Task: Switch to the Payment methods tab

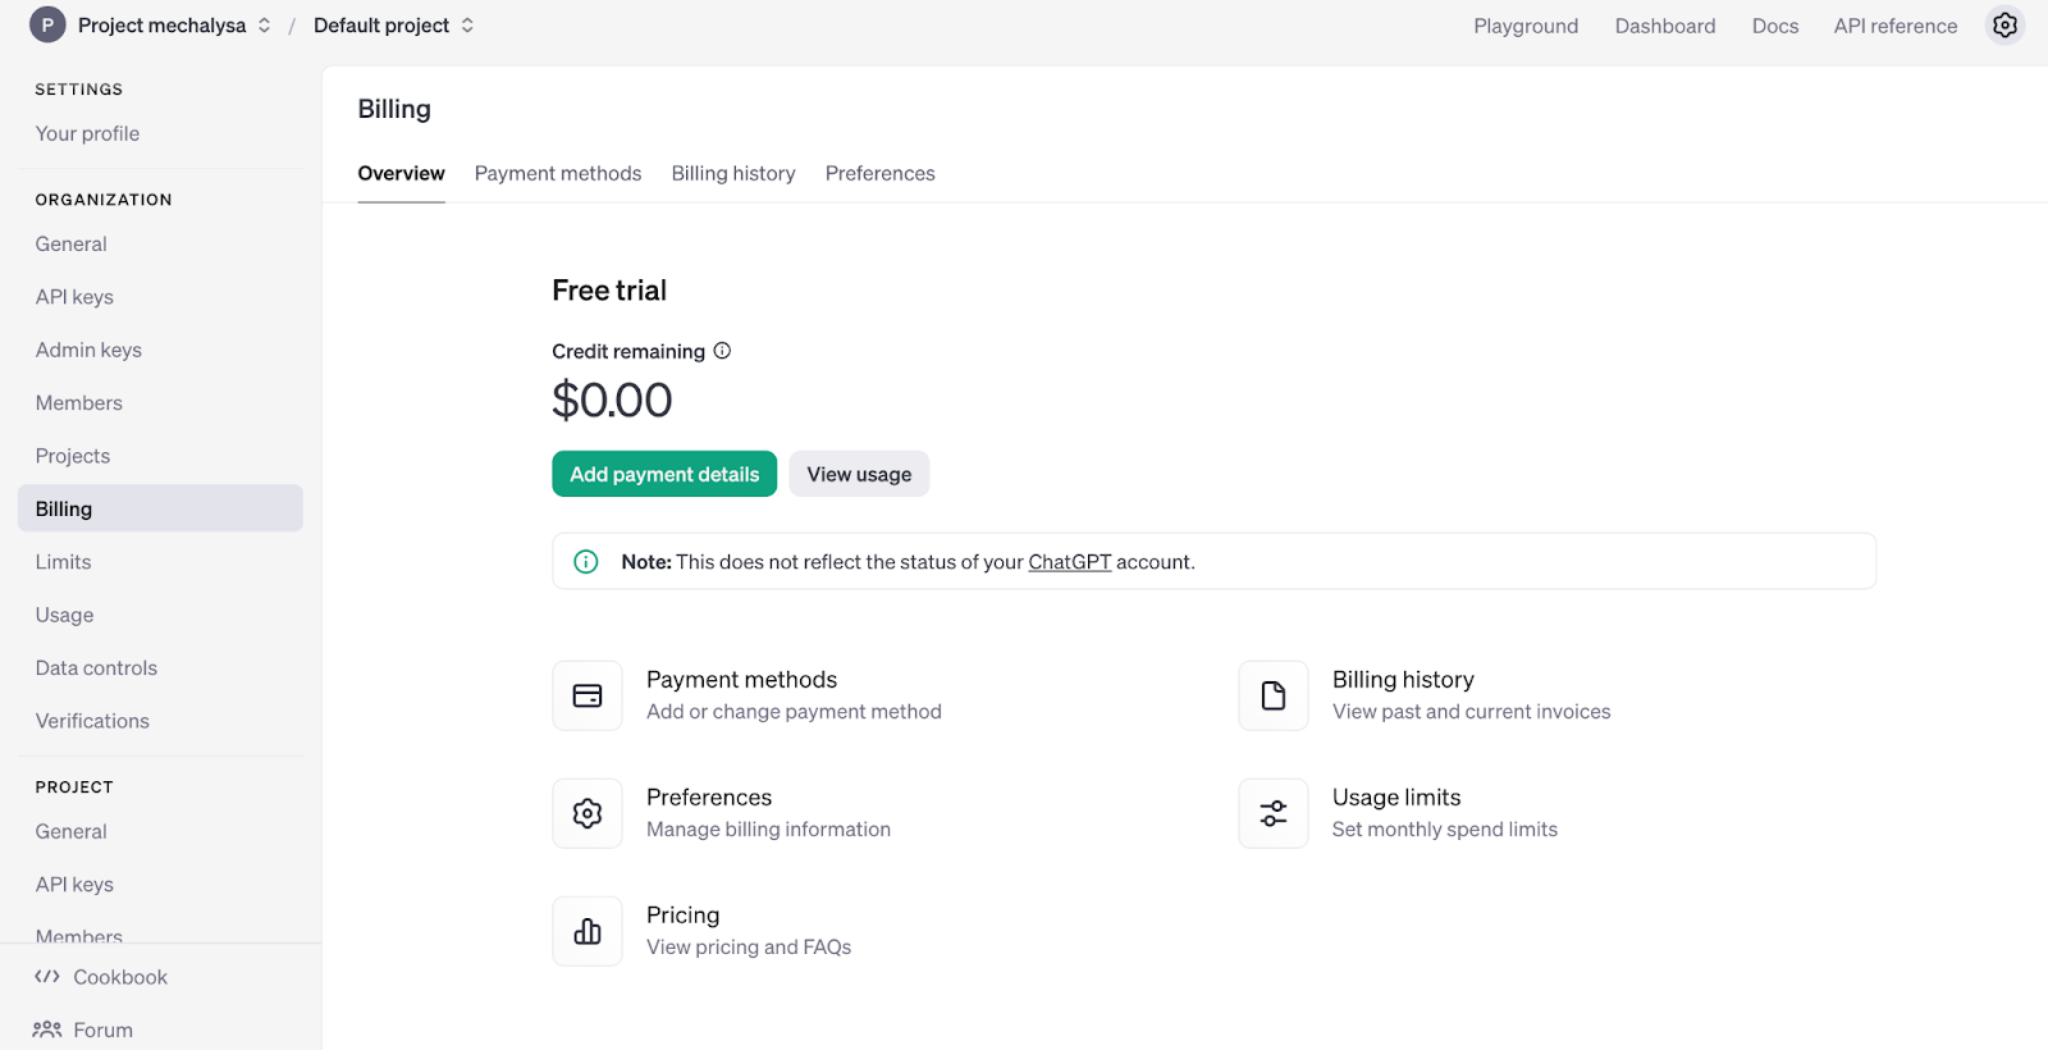Action: point(558,173)
